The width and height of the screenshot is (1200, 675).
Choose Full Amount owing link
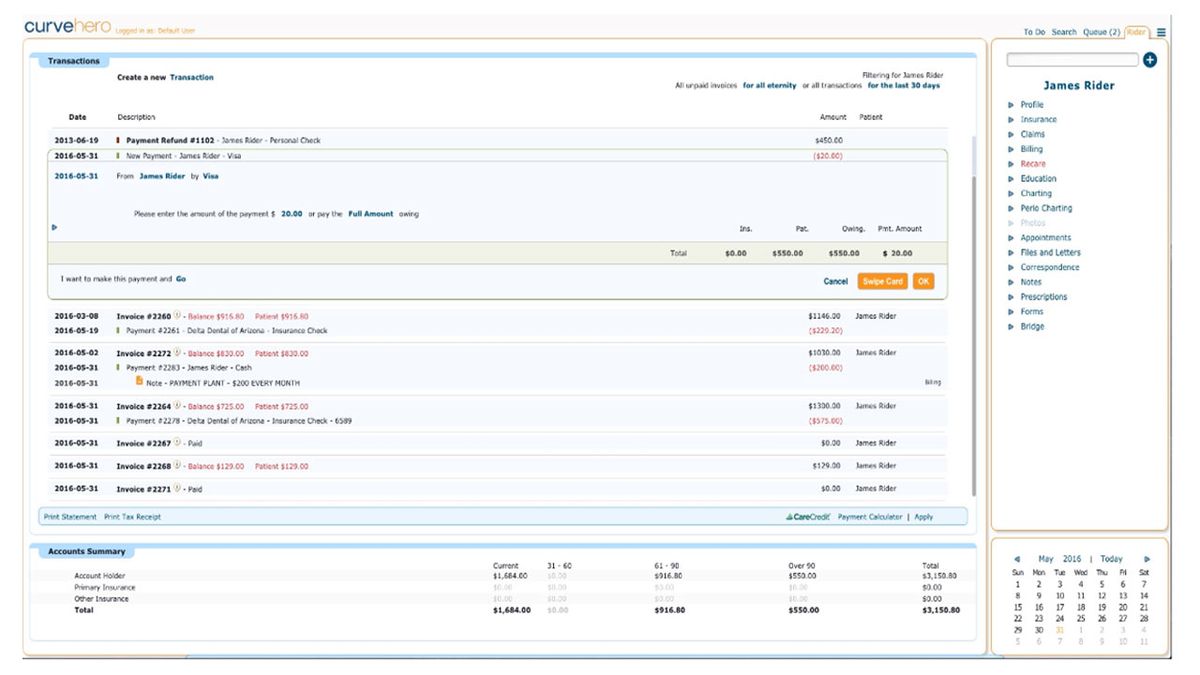click(371, 214)
